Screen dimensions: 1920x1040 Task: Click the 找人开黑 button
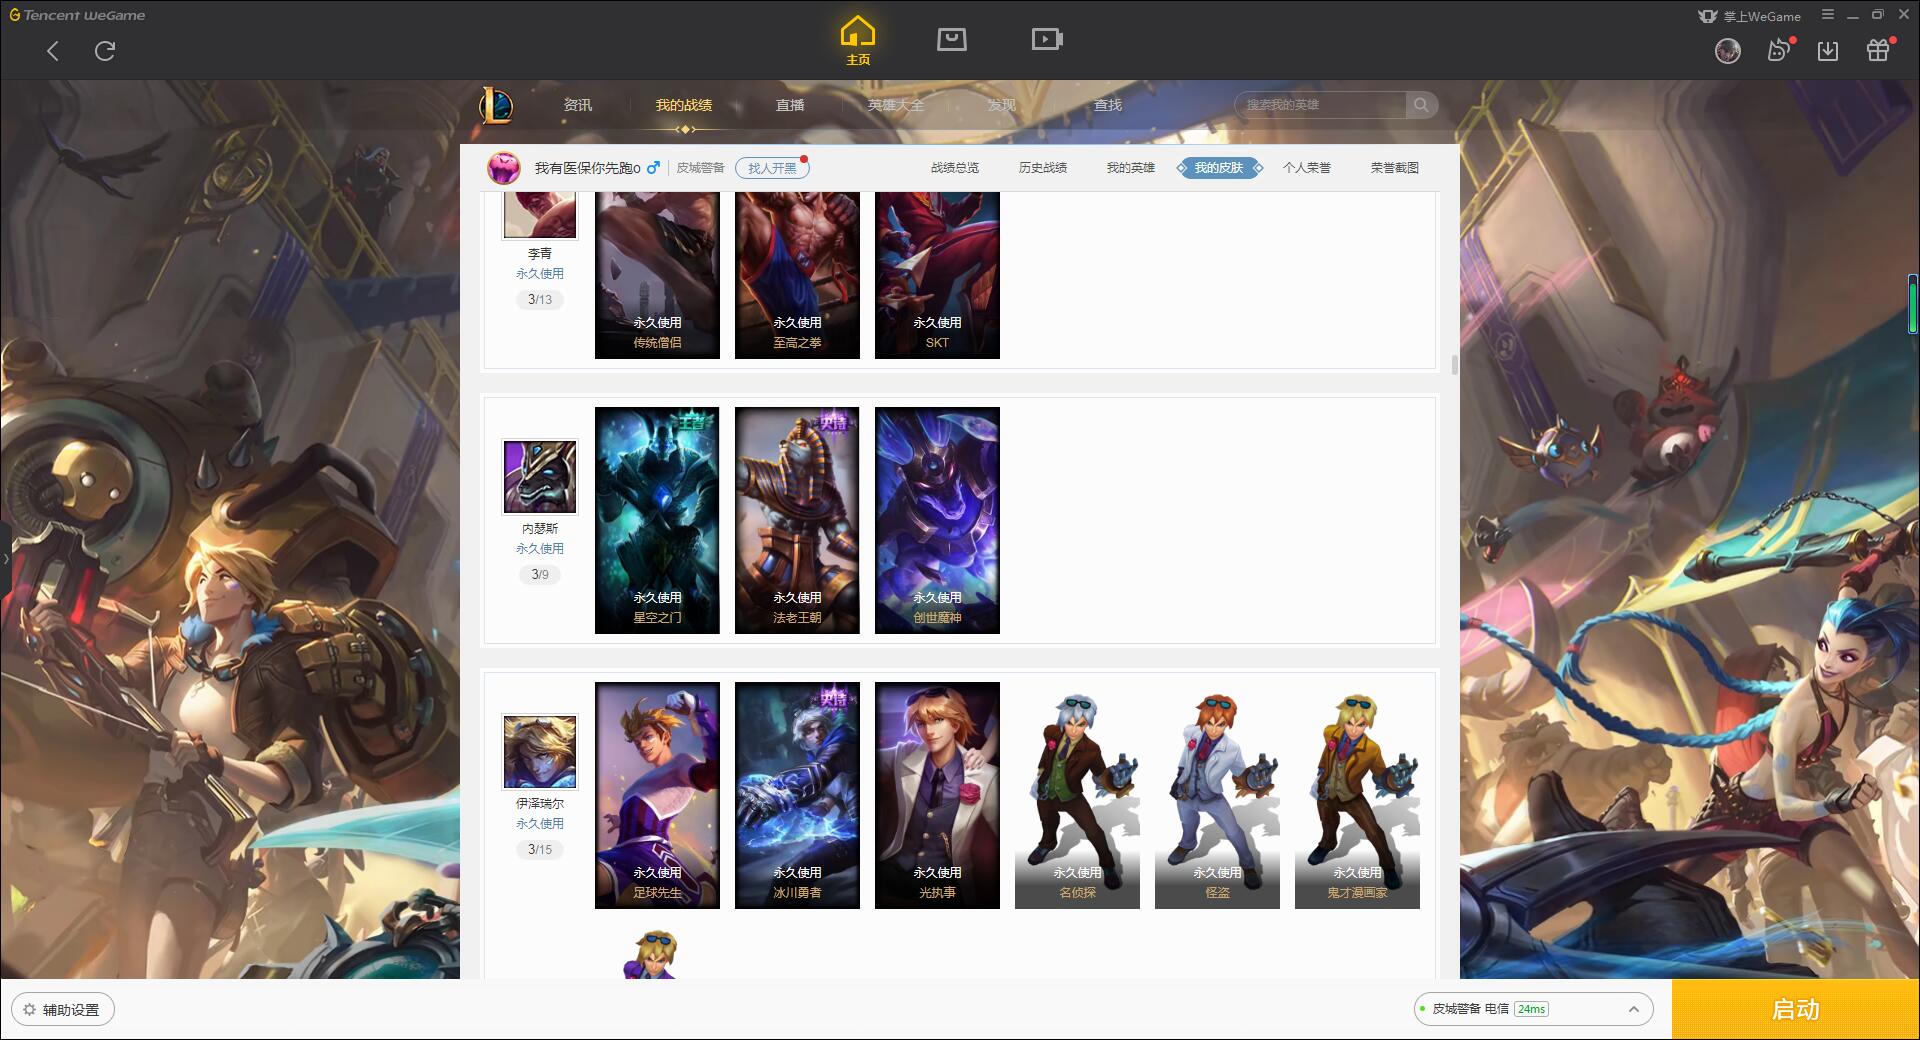[772, 168]
